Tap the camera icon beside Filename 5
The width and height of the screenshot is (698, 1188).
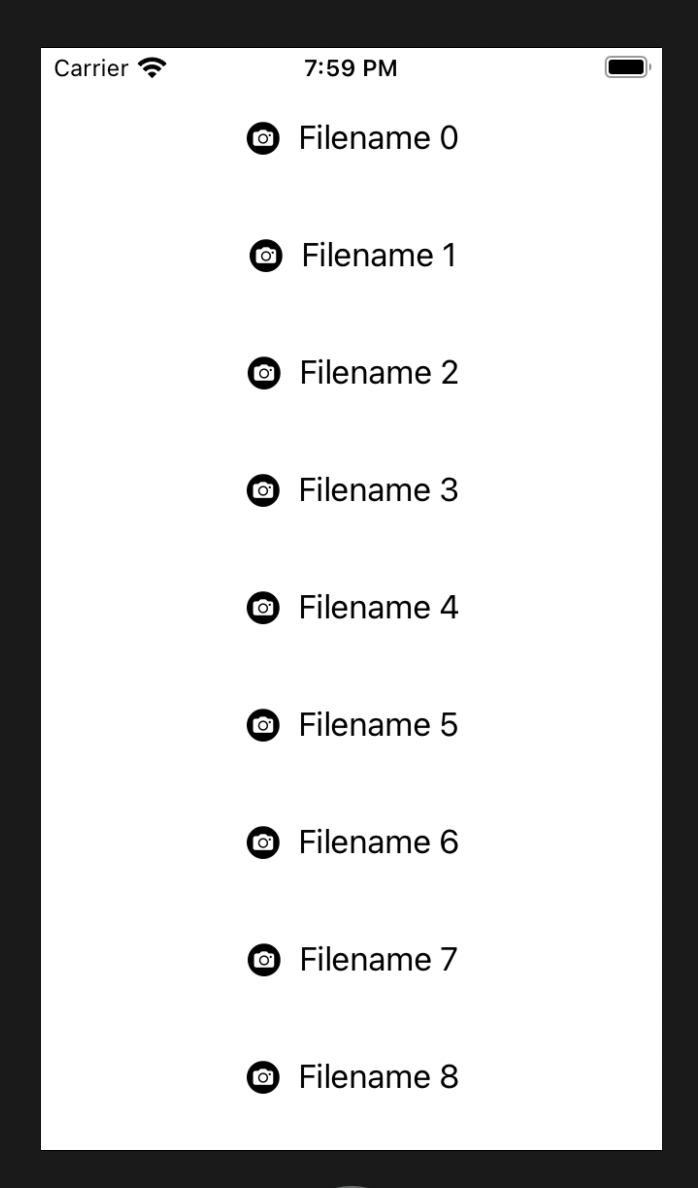coord(263,726)
